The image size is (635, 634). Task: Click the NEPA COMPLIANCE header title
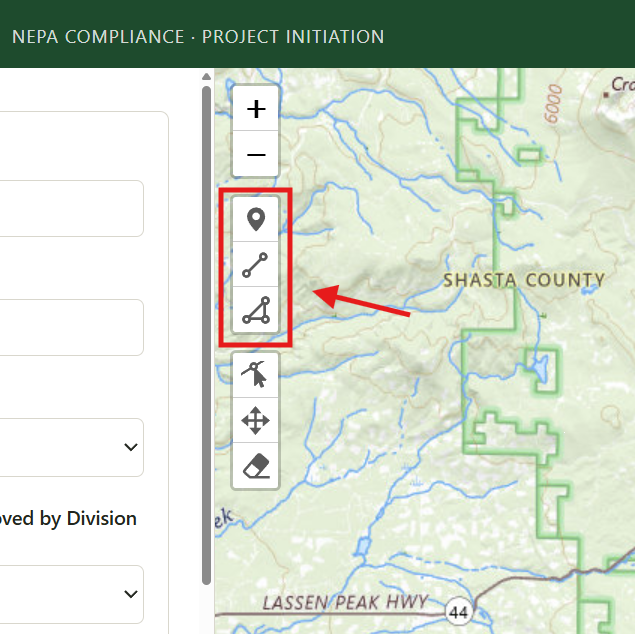tap(198, 37)
